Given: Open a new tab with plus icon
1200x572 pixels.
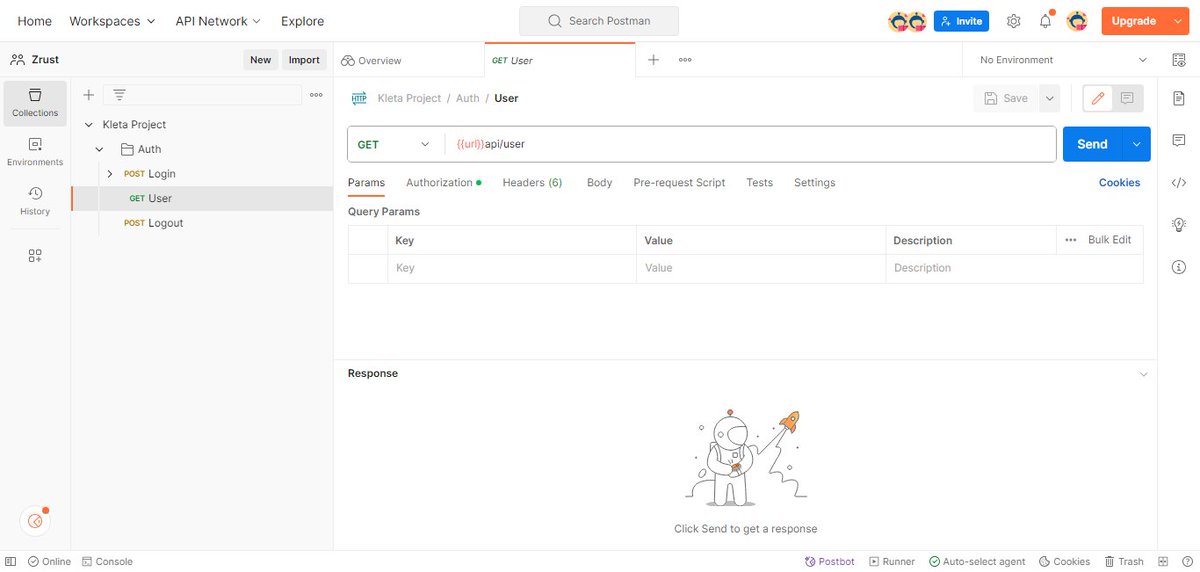Looking at the screenshot, I should click(x=653, y=60).
